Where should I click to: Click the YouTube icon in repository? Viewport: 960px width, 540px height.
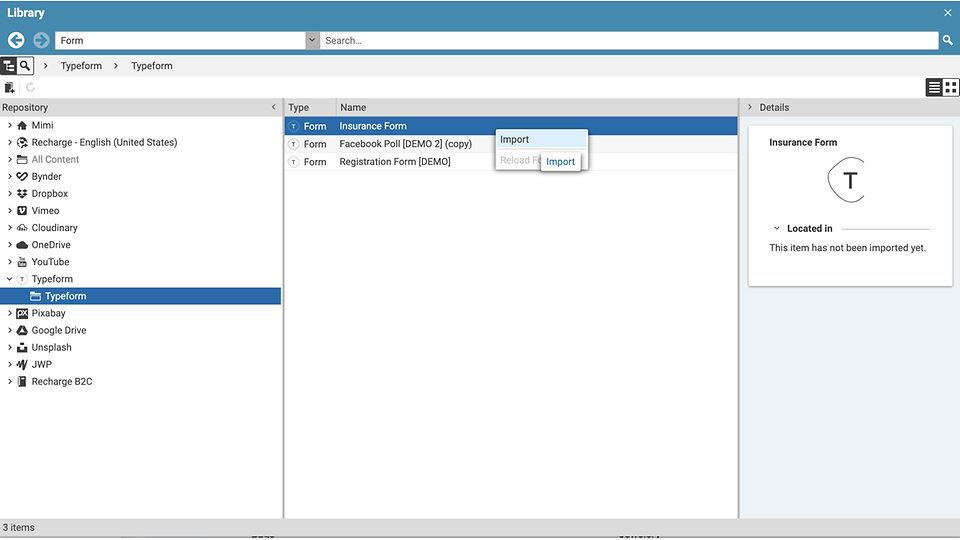(22, 262)
